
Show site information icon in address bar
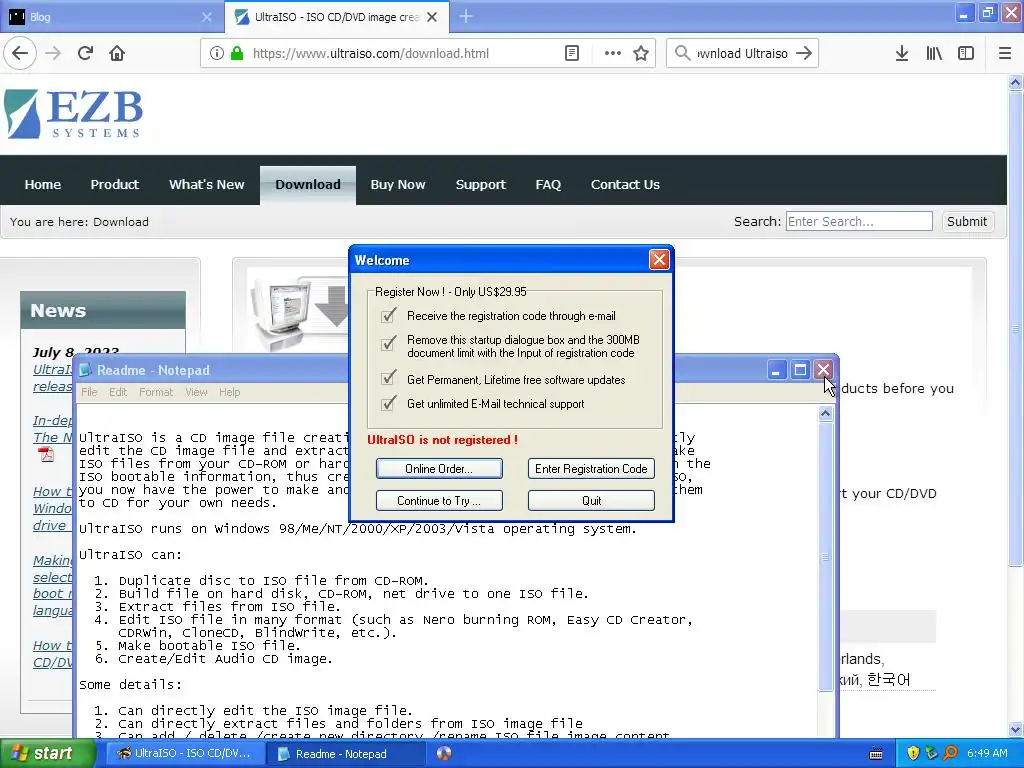216,54
